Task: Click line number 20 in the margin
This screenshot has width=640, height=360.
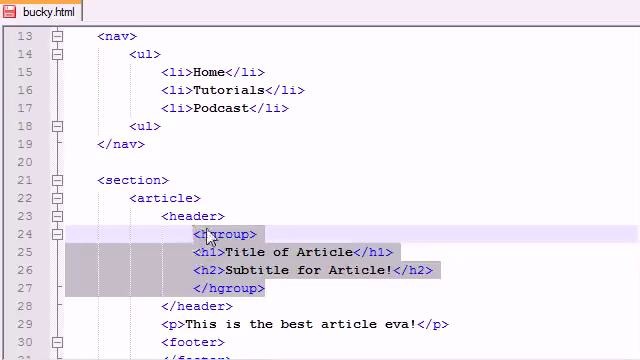Action: pos(25,162)
